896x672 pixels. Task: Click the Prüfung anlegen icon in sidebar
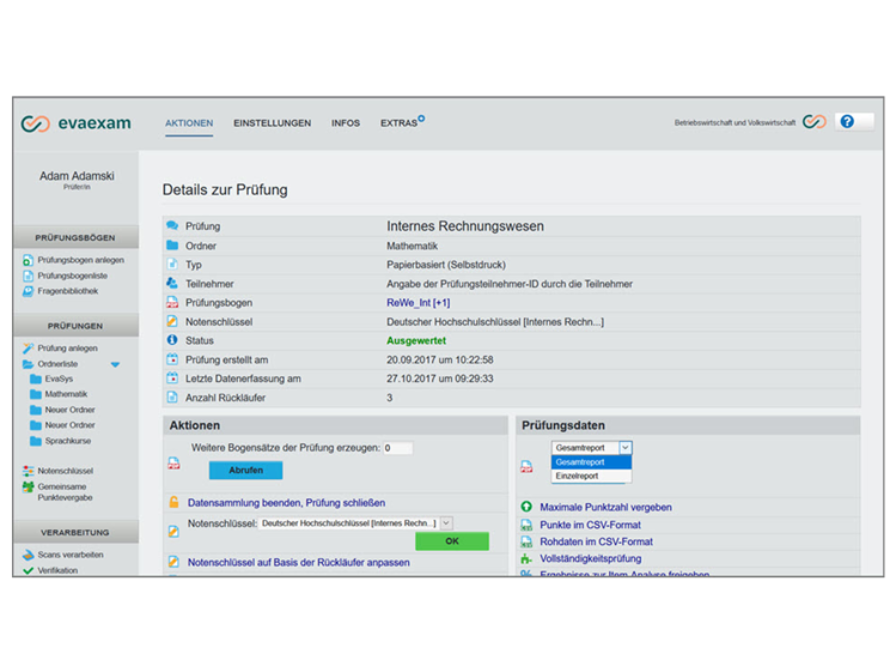point(28,348)
